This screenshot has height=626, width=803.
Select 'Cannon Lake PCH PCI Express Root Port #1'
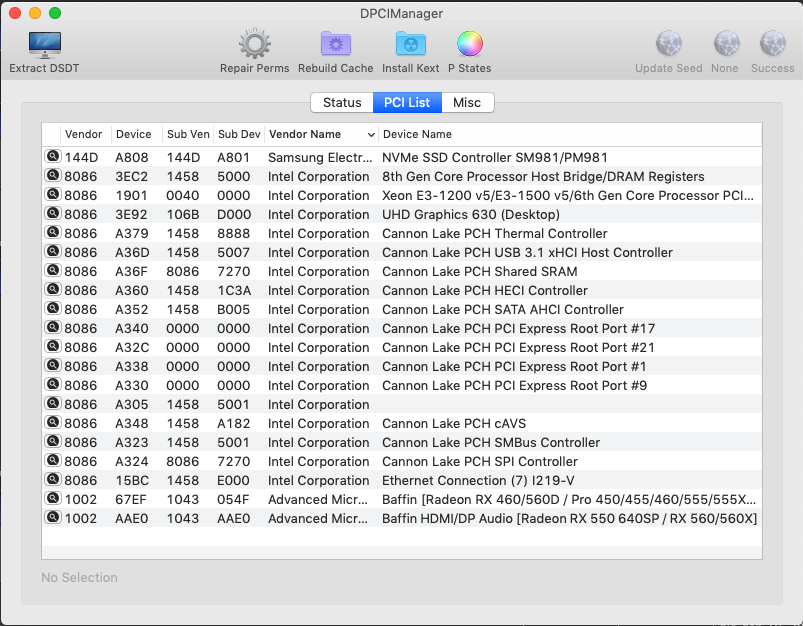pyautogui.click(x=514, y=366)
